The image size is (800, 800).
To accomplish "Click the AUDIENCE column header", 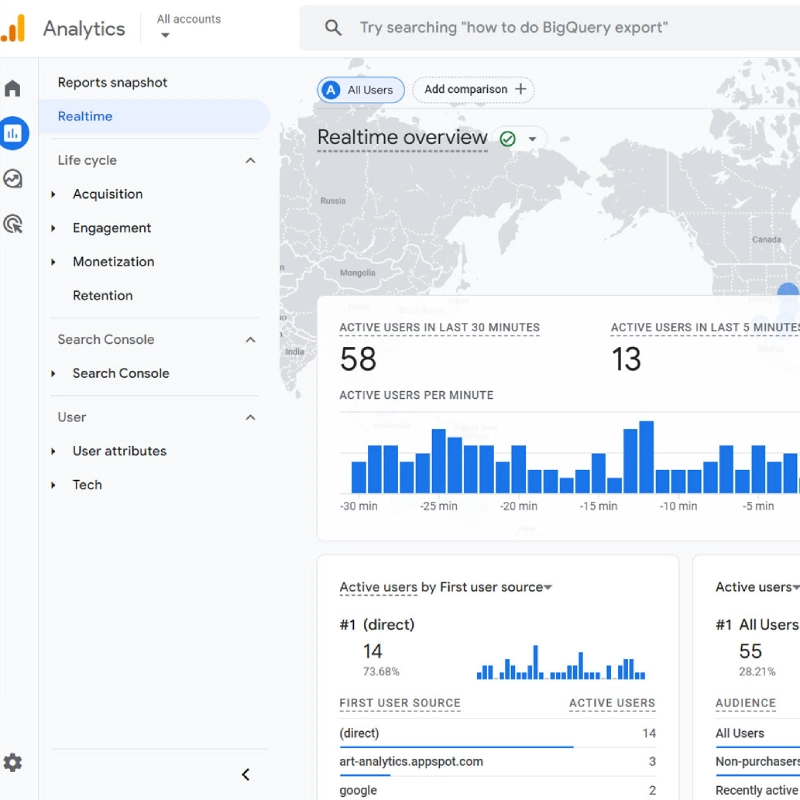I will click(745, 703).
